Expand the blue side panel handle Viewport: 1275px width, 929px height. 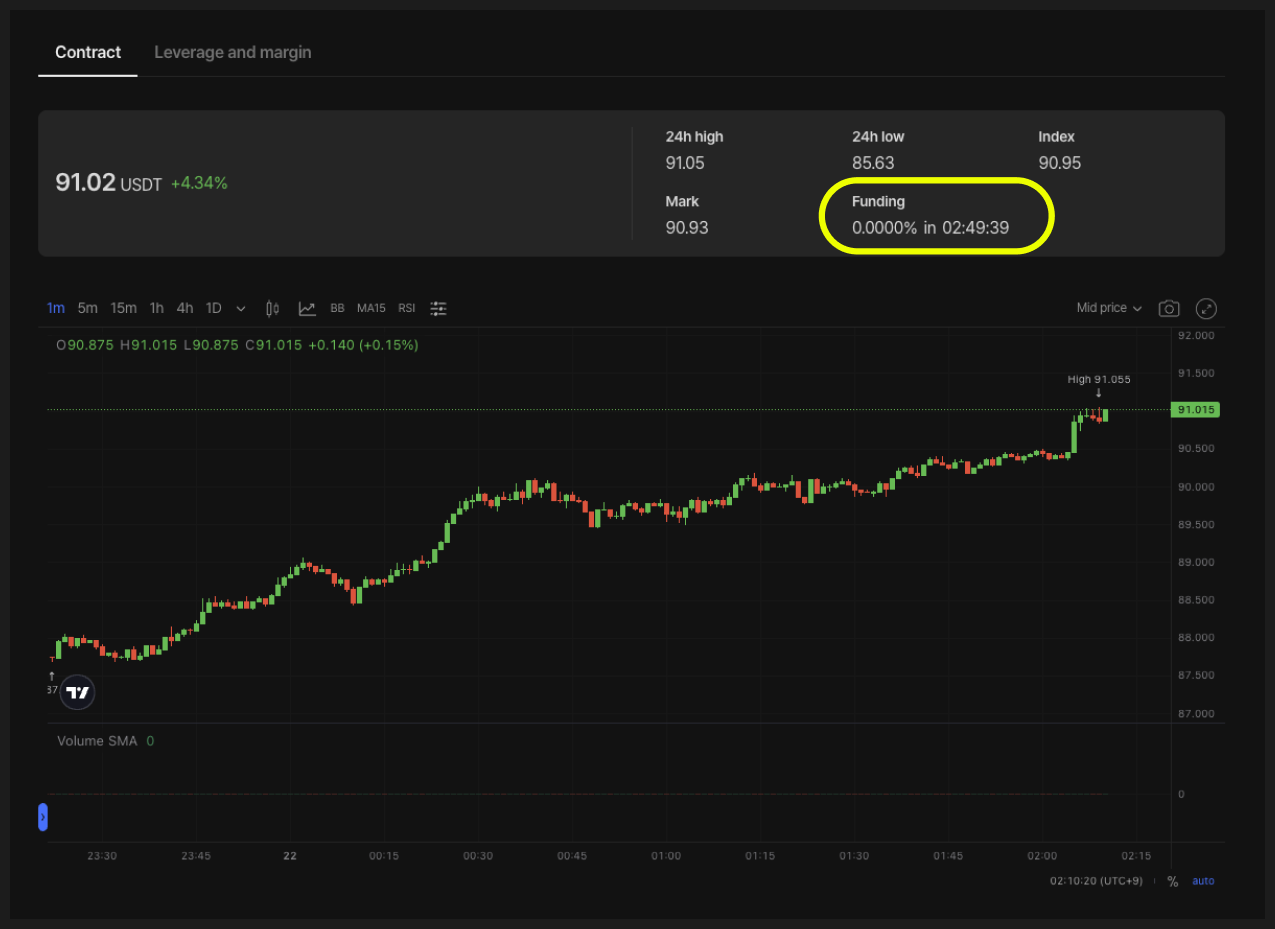(x=43, y=817)
